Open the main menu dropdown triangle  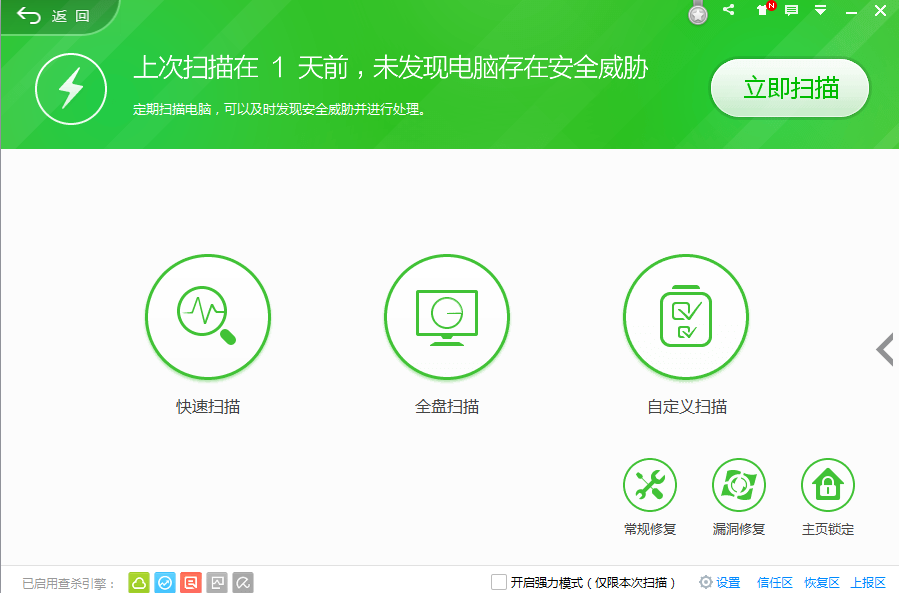click(820, 10)
